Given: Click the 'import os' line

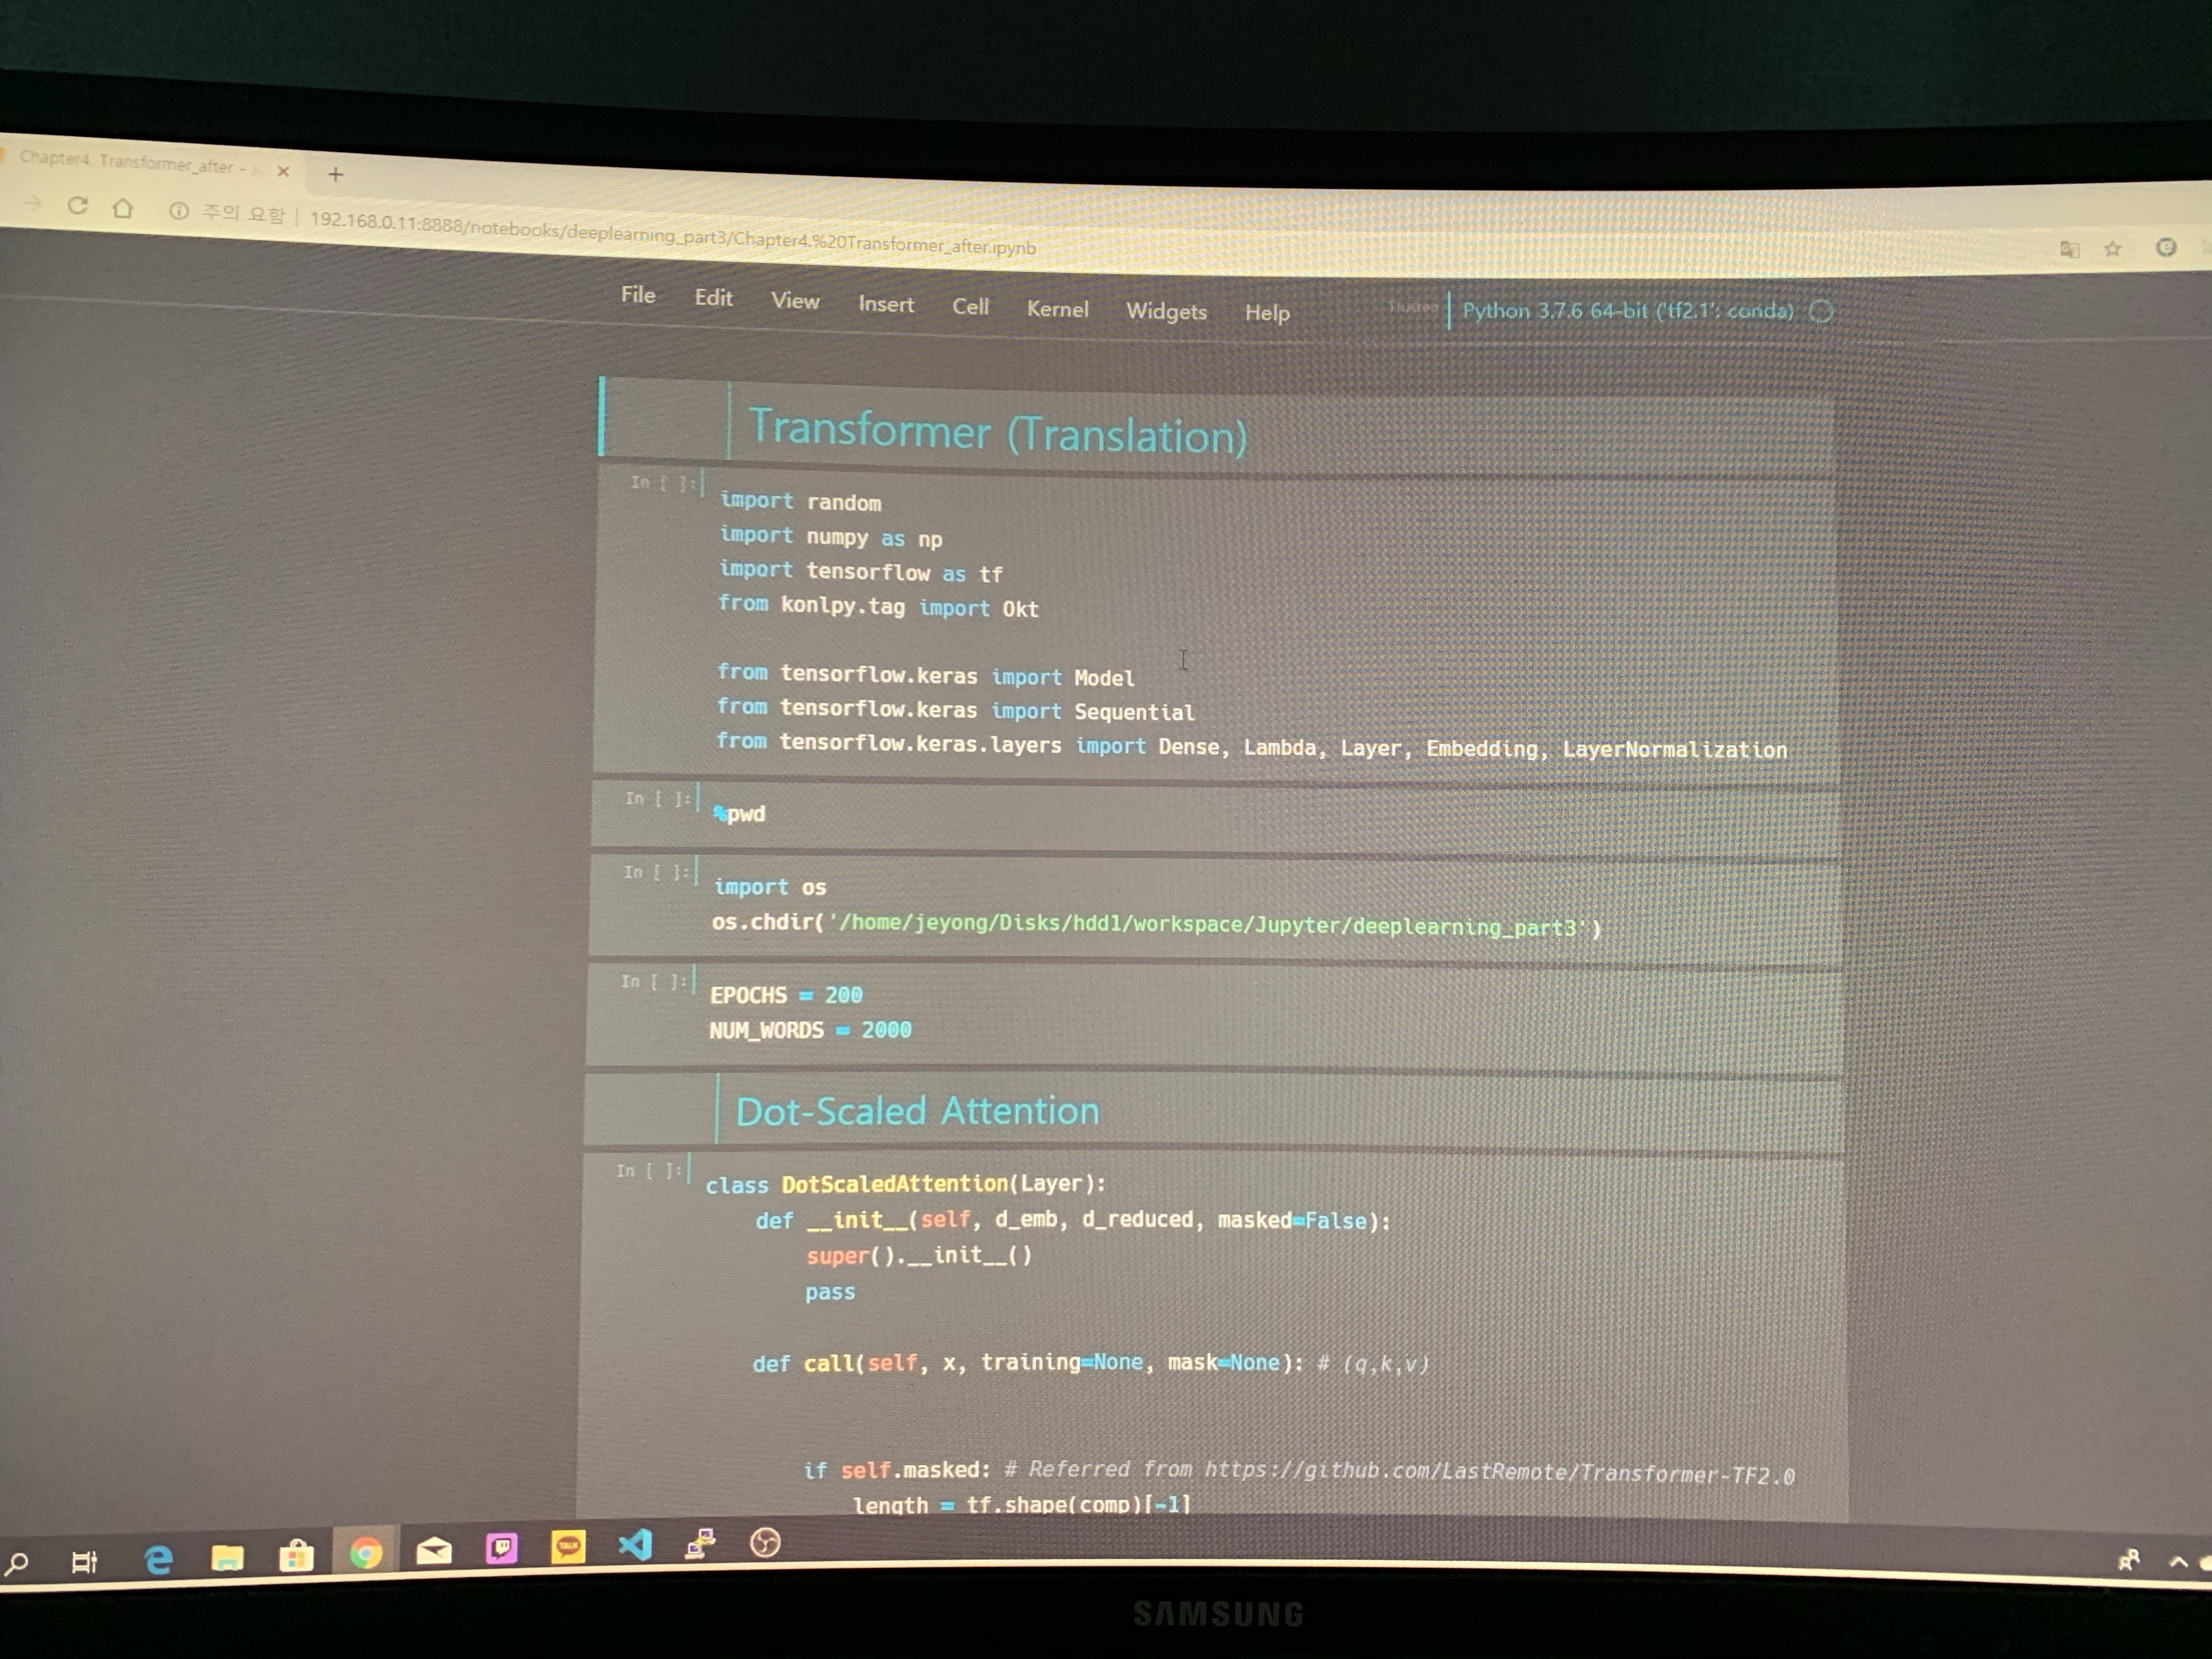Looking at the screenshot, I should tap(770, 887).
